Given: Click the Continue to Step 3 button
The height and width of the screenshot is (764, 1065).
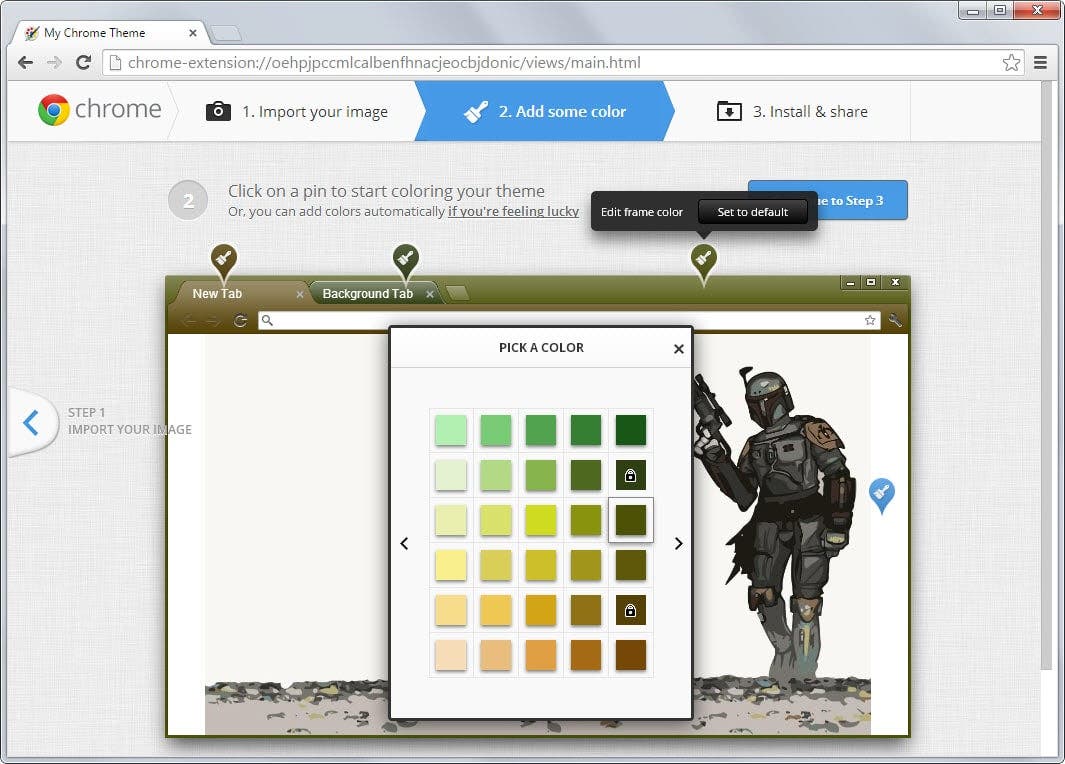Looking at the screenshot, I should pos(828,200).
